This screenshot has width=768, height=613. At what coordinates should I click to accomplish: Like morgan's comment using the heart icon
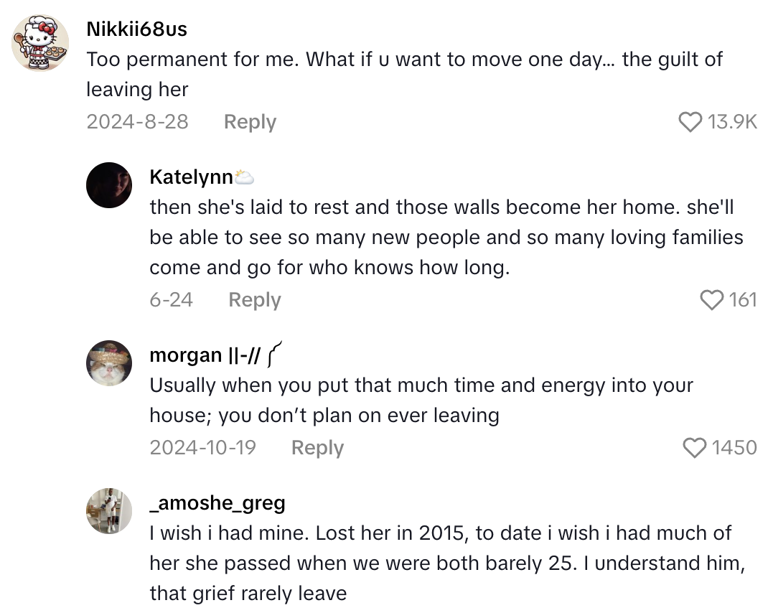point(694,448)
